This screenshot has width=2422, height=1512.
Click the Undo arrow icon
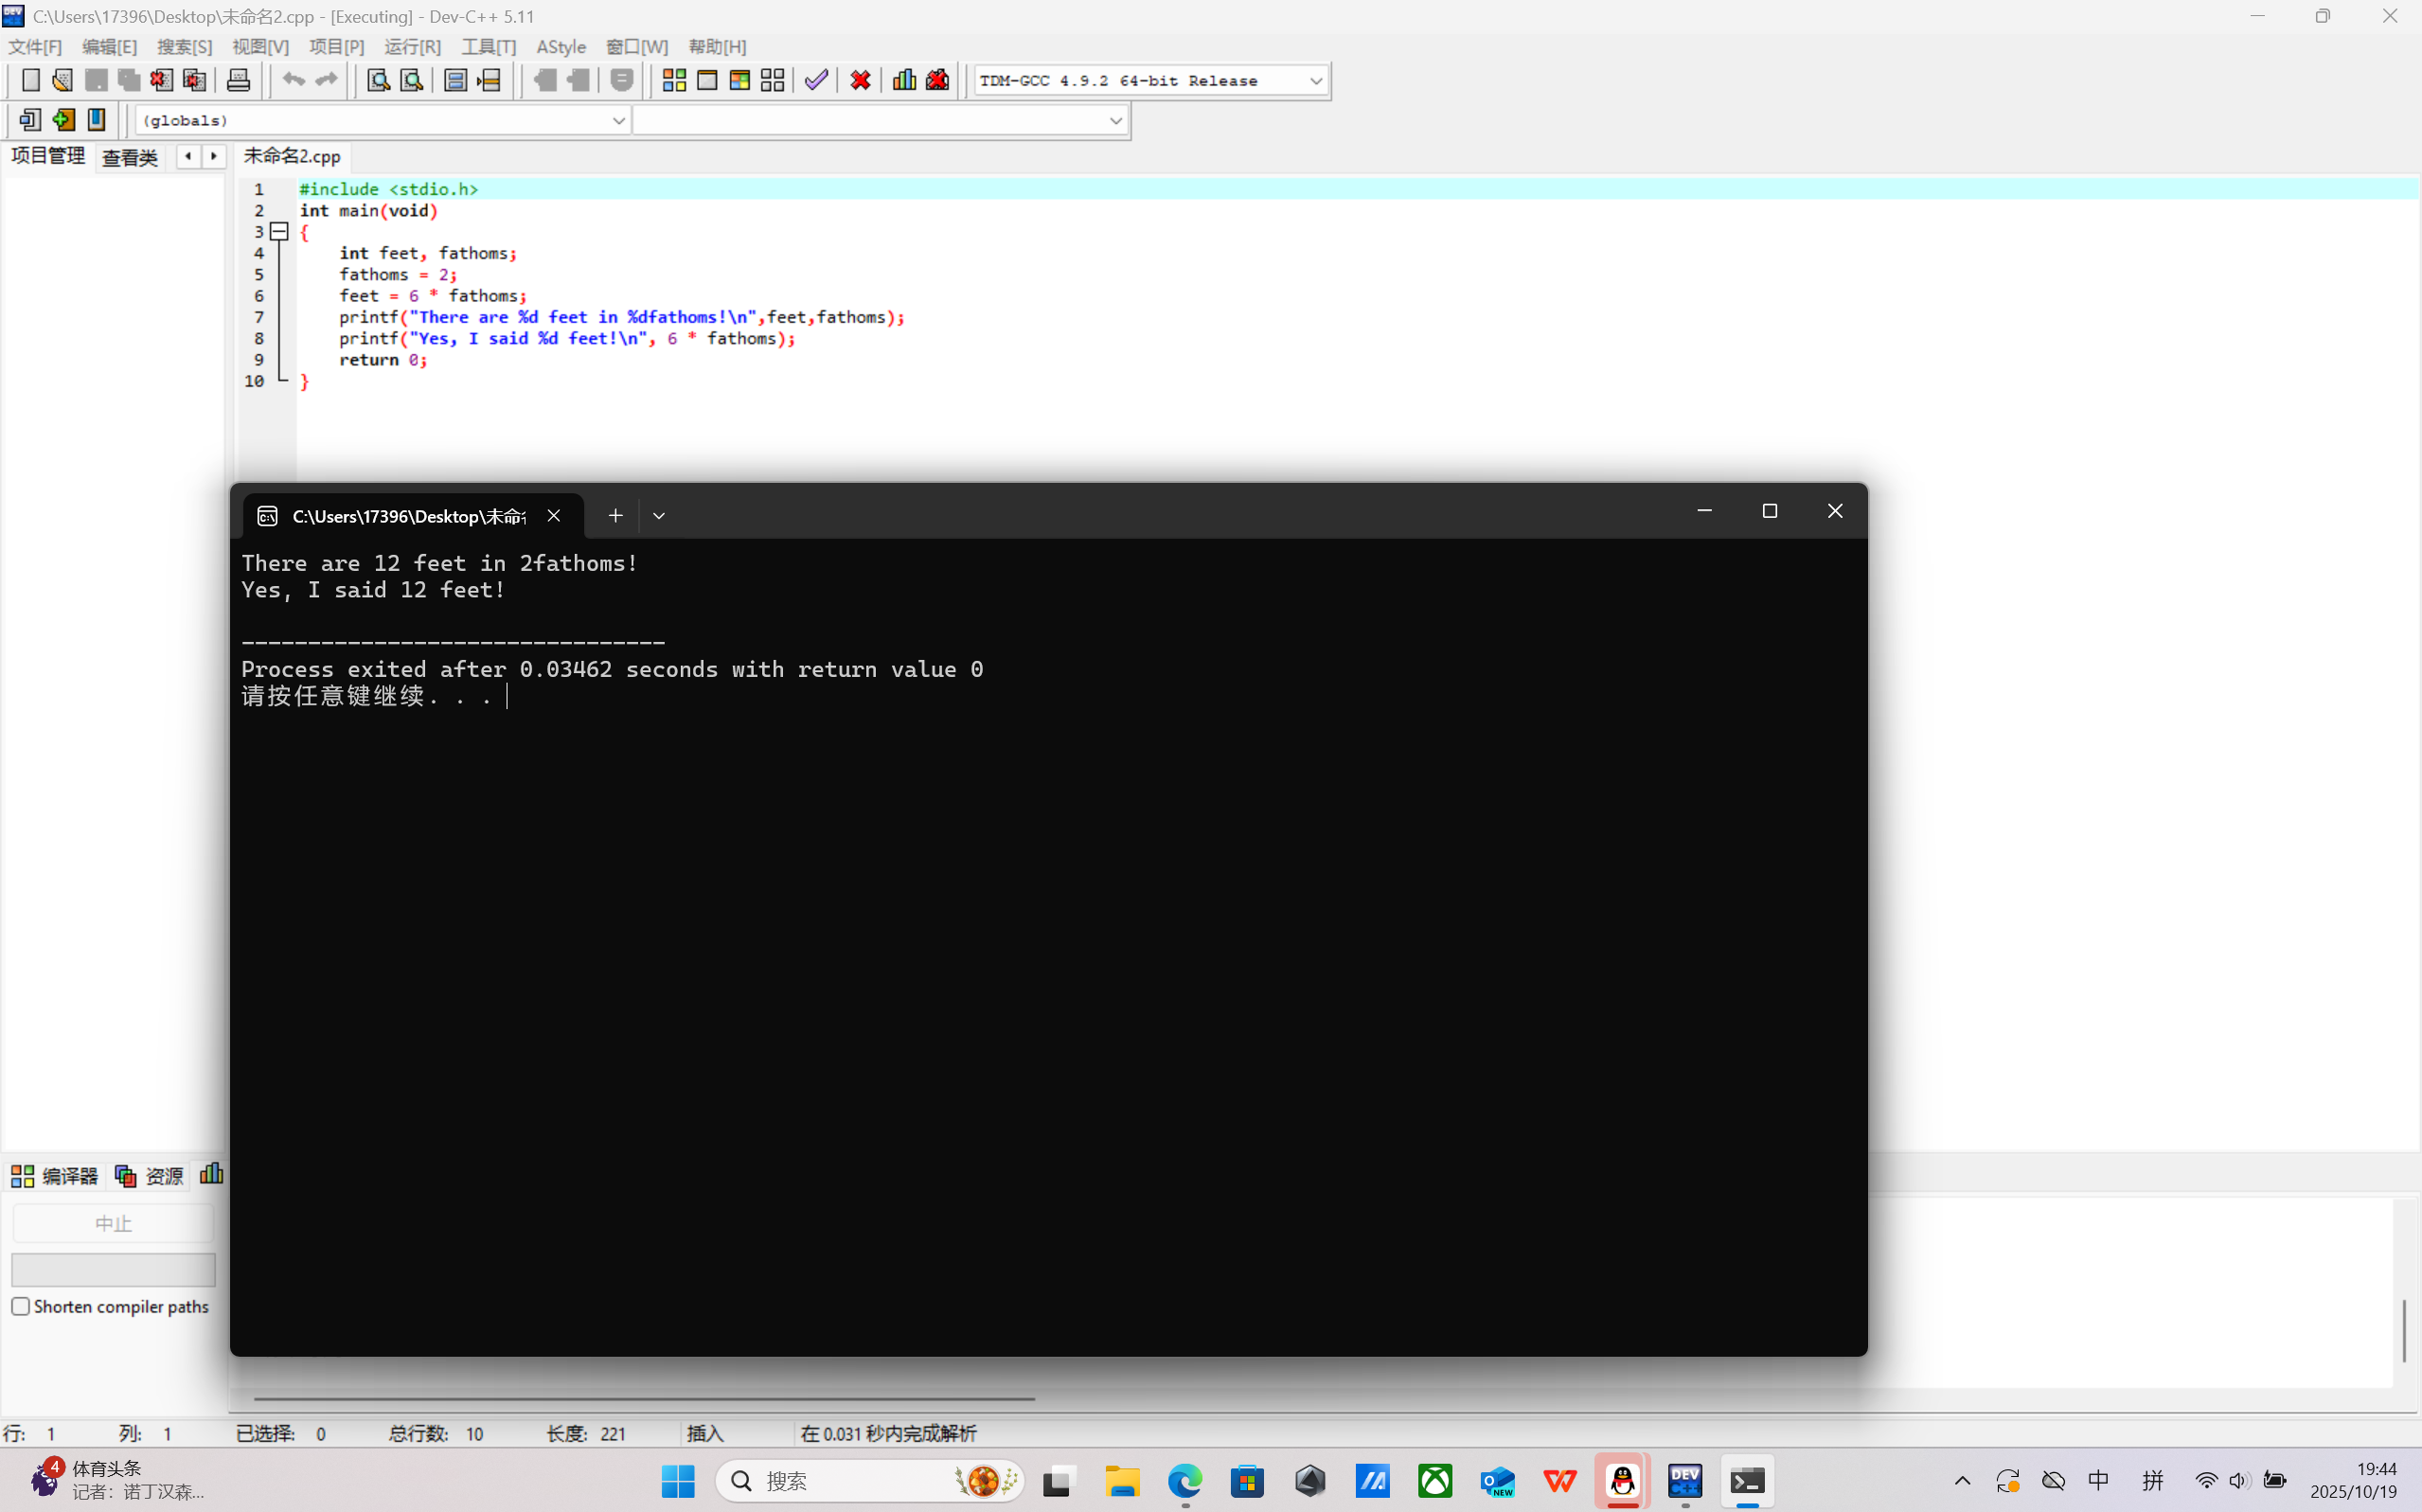pyautogui.click(x=293, y=80)
